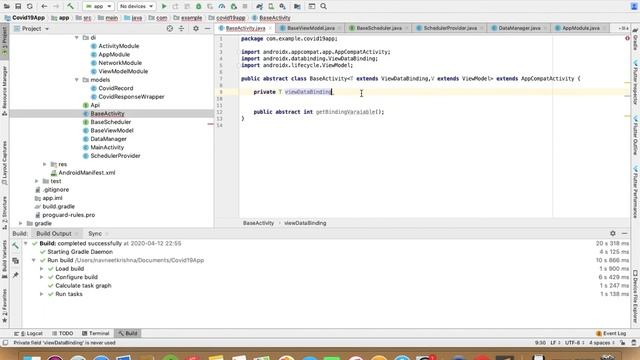Viewport: 640px width, 360px height.
Task: Click the Debug app bug icon
Action: [199, 6]
